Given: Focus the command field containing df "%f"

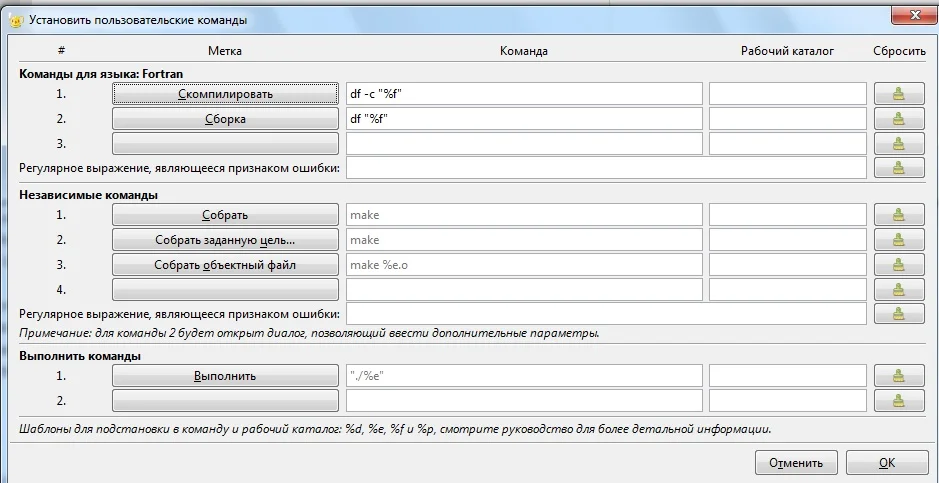Looking at the screenshot, I should click(x=524, y=119).
